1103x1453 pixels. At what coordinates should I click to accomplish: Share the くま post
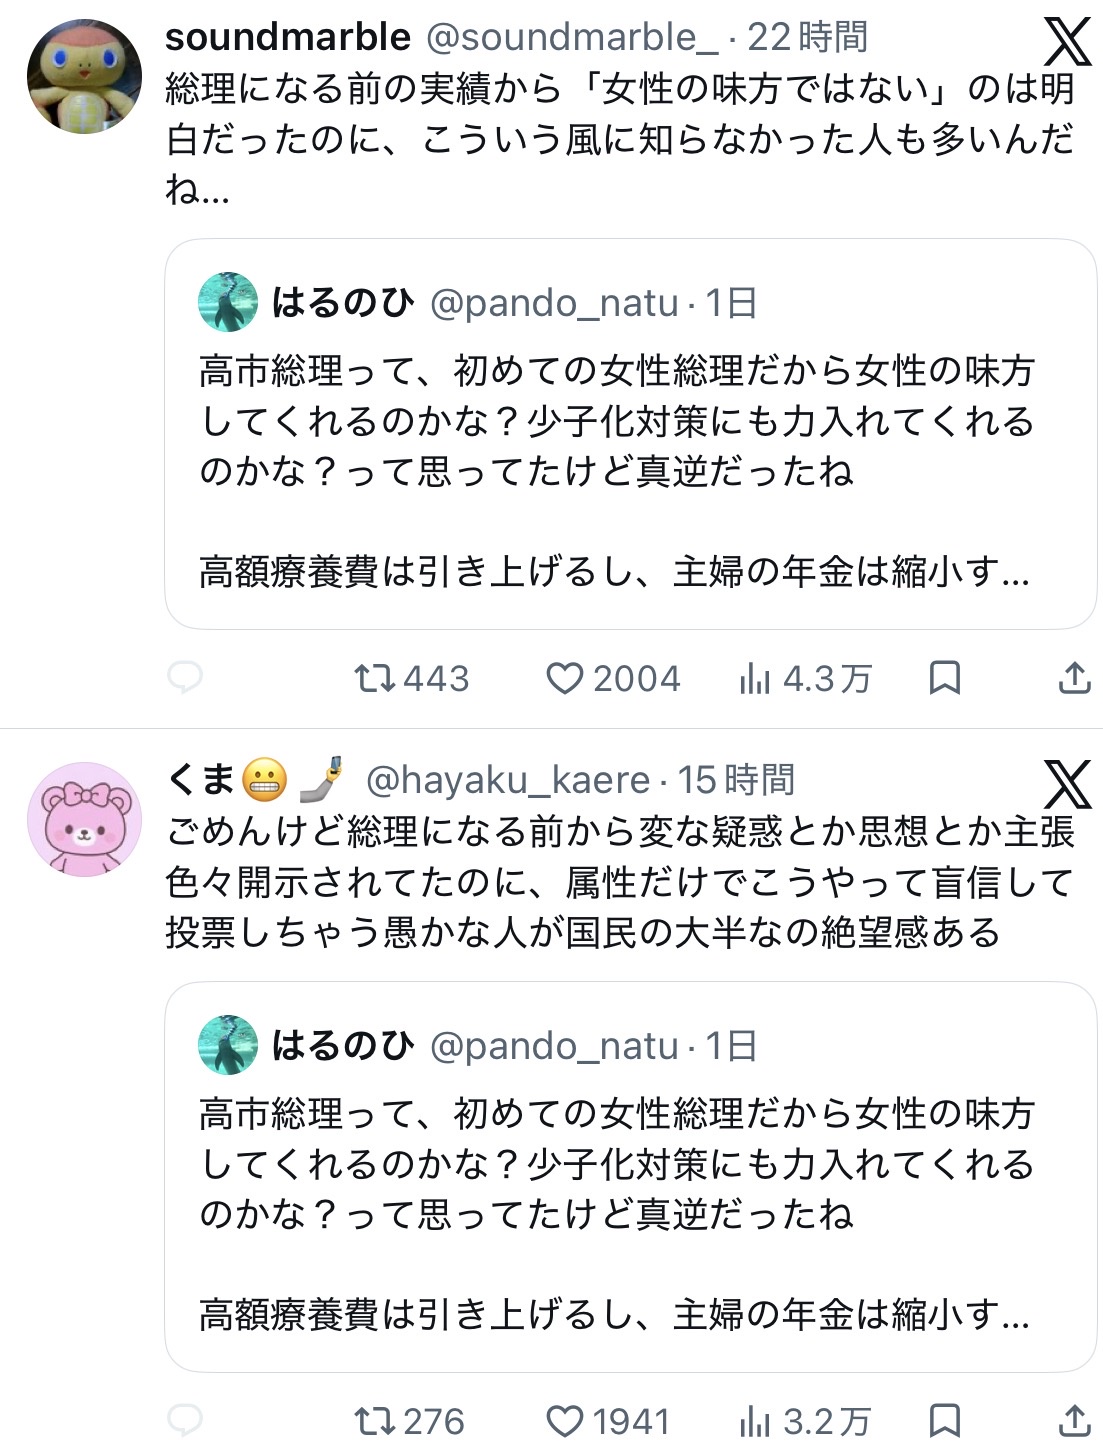coord(1074,1420)
